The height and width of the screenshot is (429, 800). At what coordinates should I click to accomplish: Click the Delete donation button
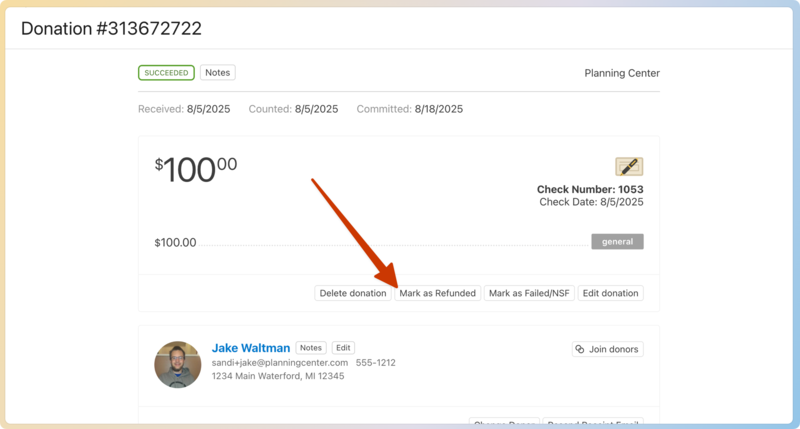(x=352, y=293)
